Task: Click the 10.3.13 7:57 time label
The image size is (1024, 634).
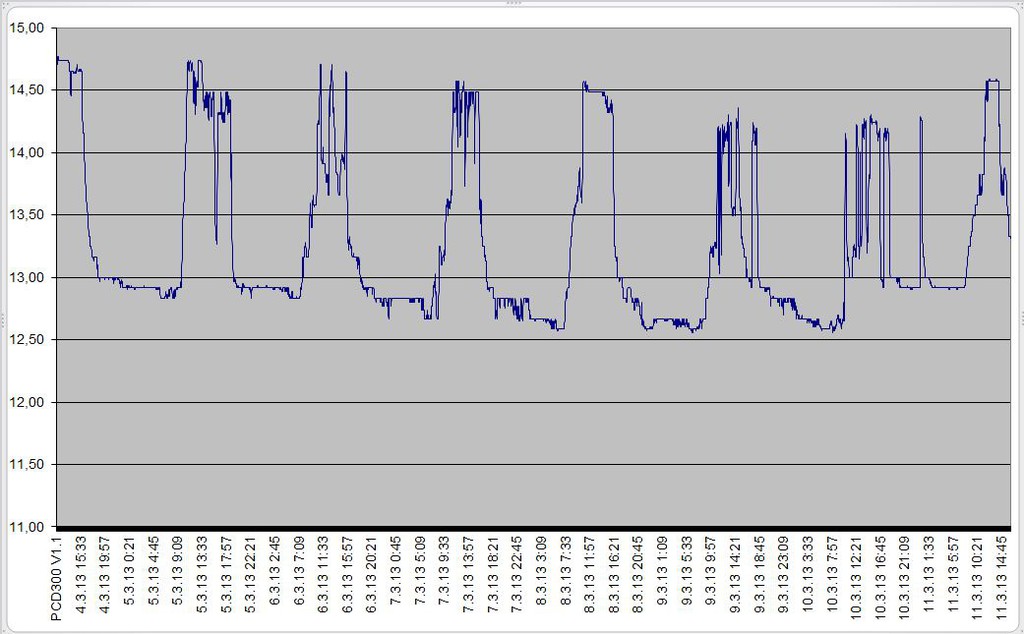Action: click(831, 575)
